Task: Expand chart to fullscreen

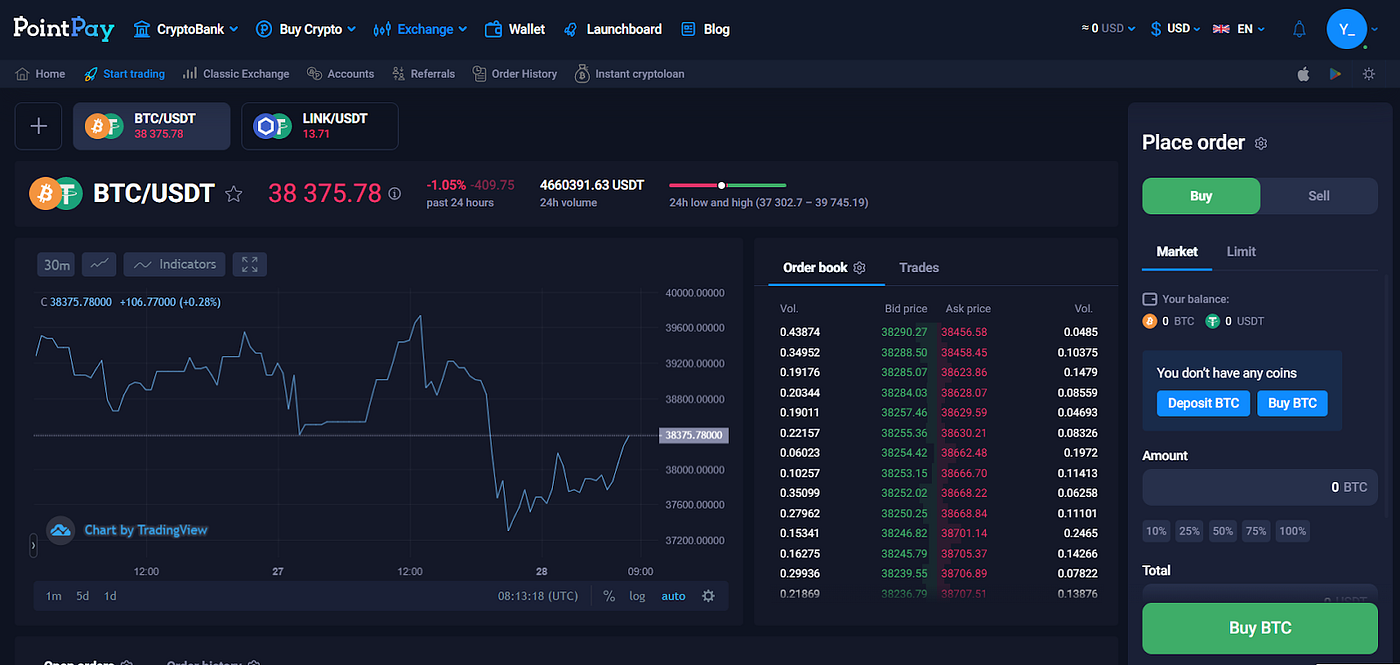Action: click(x=250, y=264)
